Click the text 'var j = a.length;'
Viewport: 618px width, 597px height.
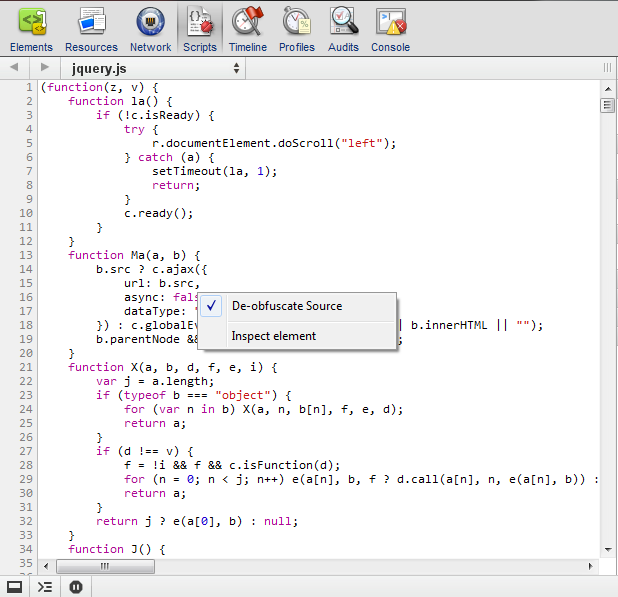[155, 381]
